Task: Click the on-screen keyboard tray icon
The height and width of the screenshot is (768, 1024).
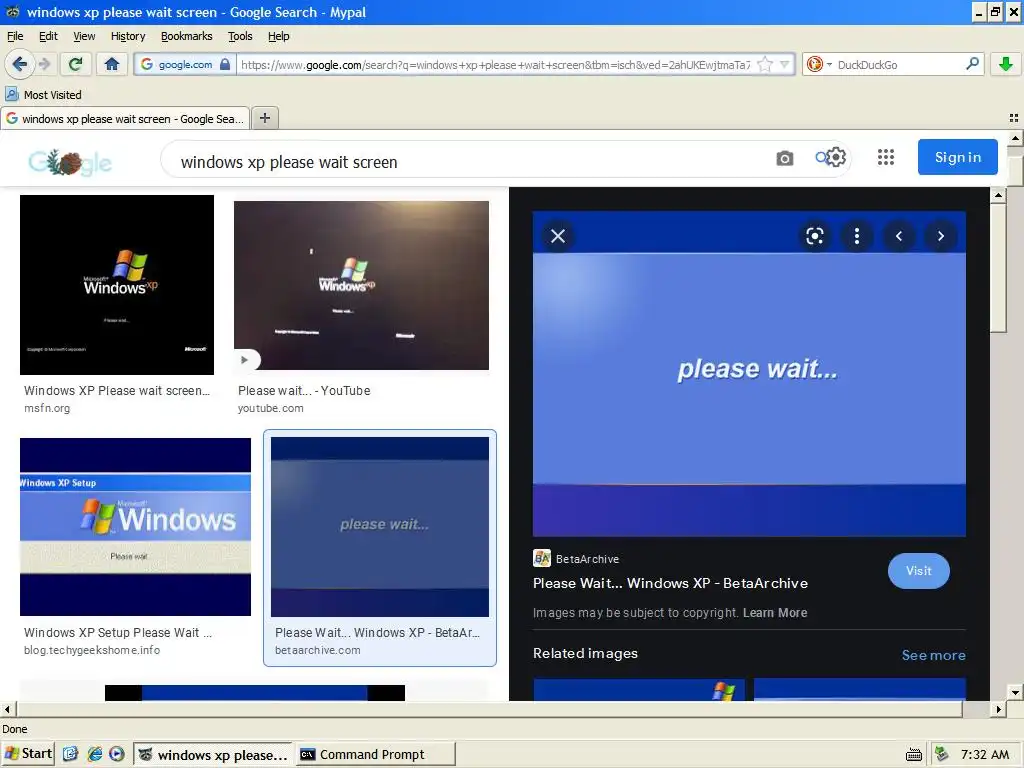Action: pyautogui.click(x=914, y=755)
